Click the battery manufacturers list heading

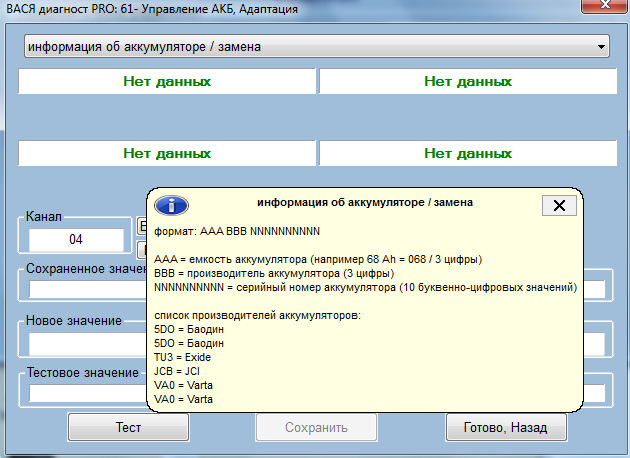click(x=258, y=315)
